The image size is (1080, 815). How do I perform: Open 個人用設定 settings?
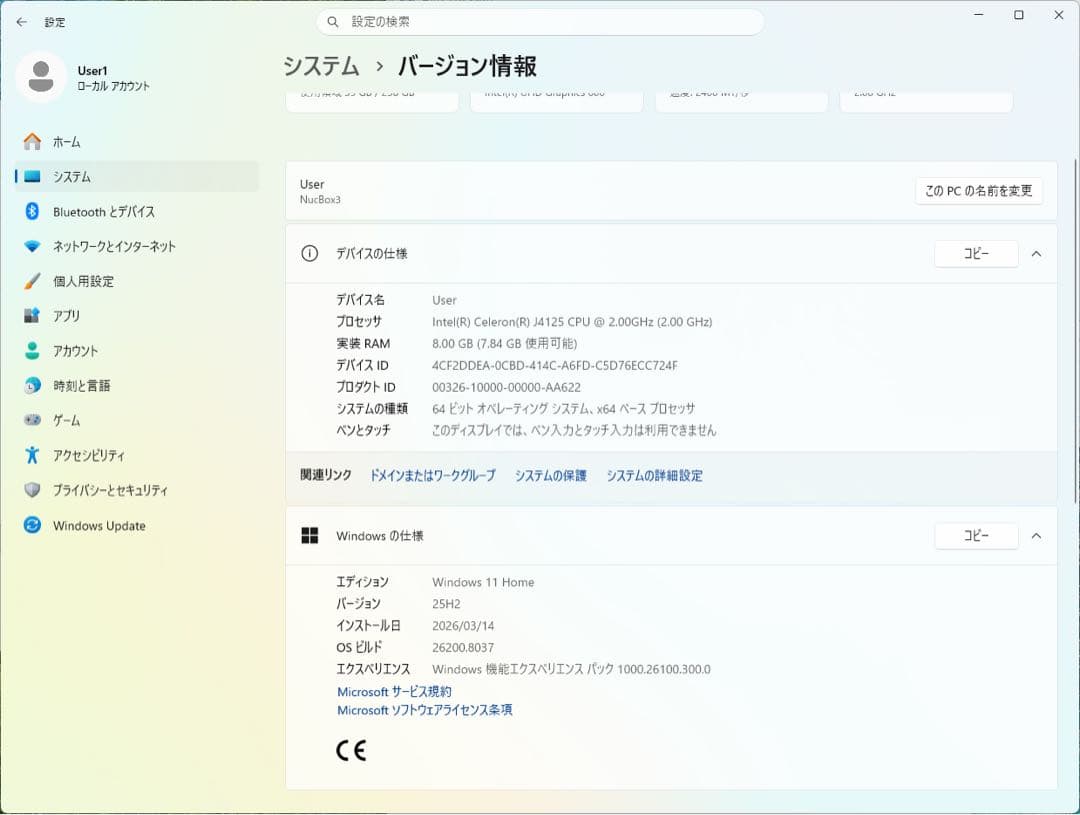136,281
